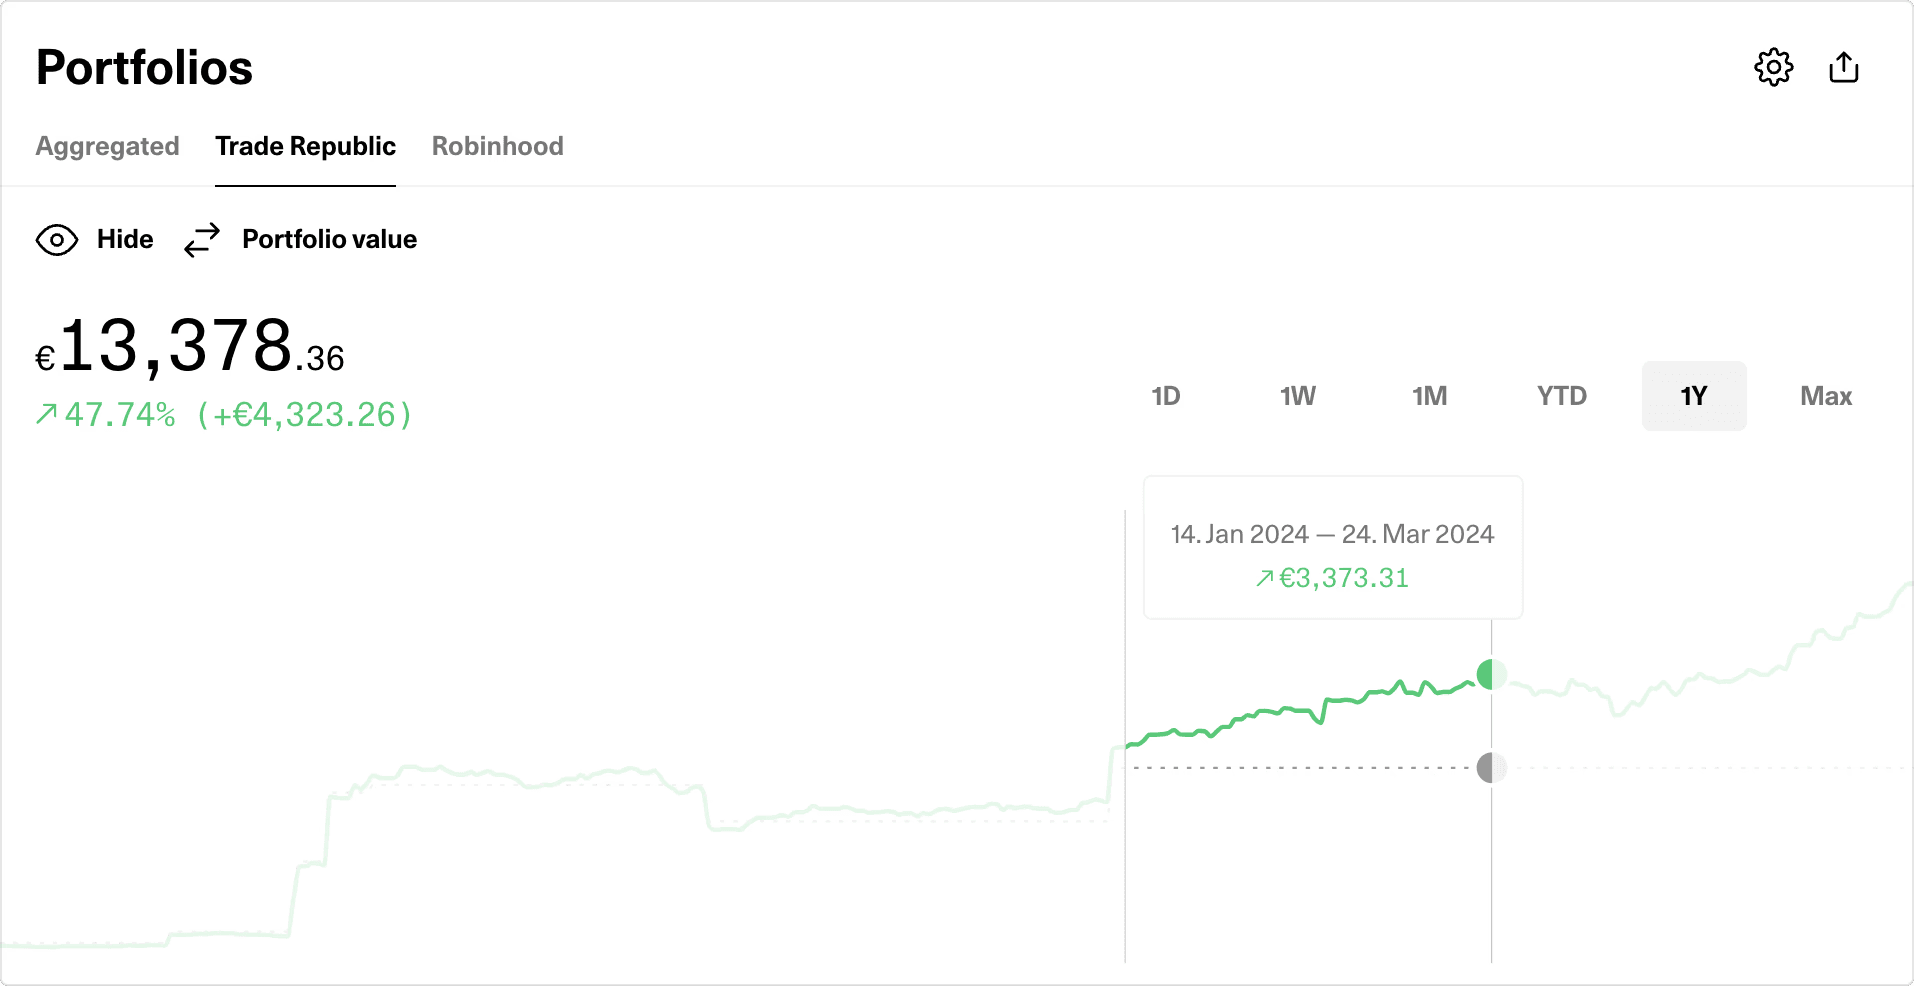Click the share export icon
The width and height of the screenshot is (1914, 986).
(1843, 68)
